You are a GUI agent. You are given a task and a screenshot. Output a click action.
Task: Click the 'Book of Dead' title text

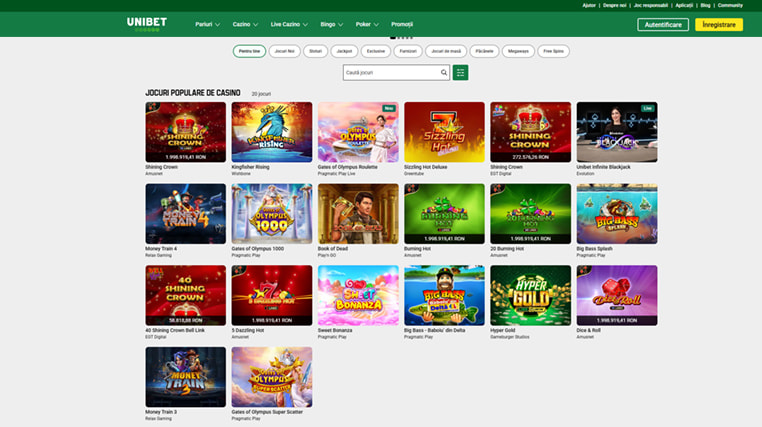[333, 249]
